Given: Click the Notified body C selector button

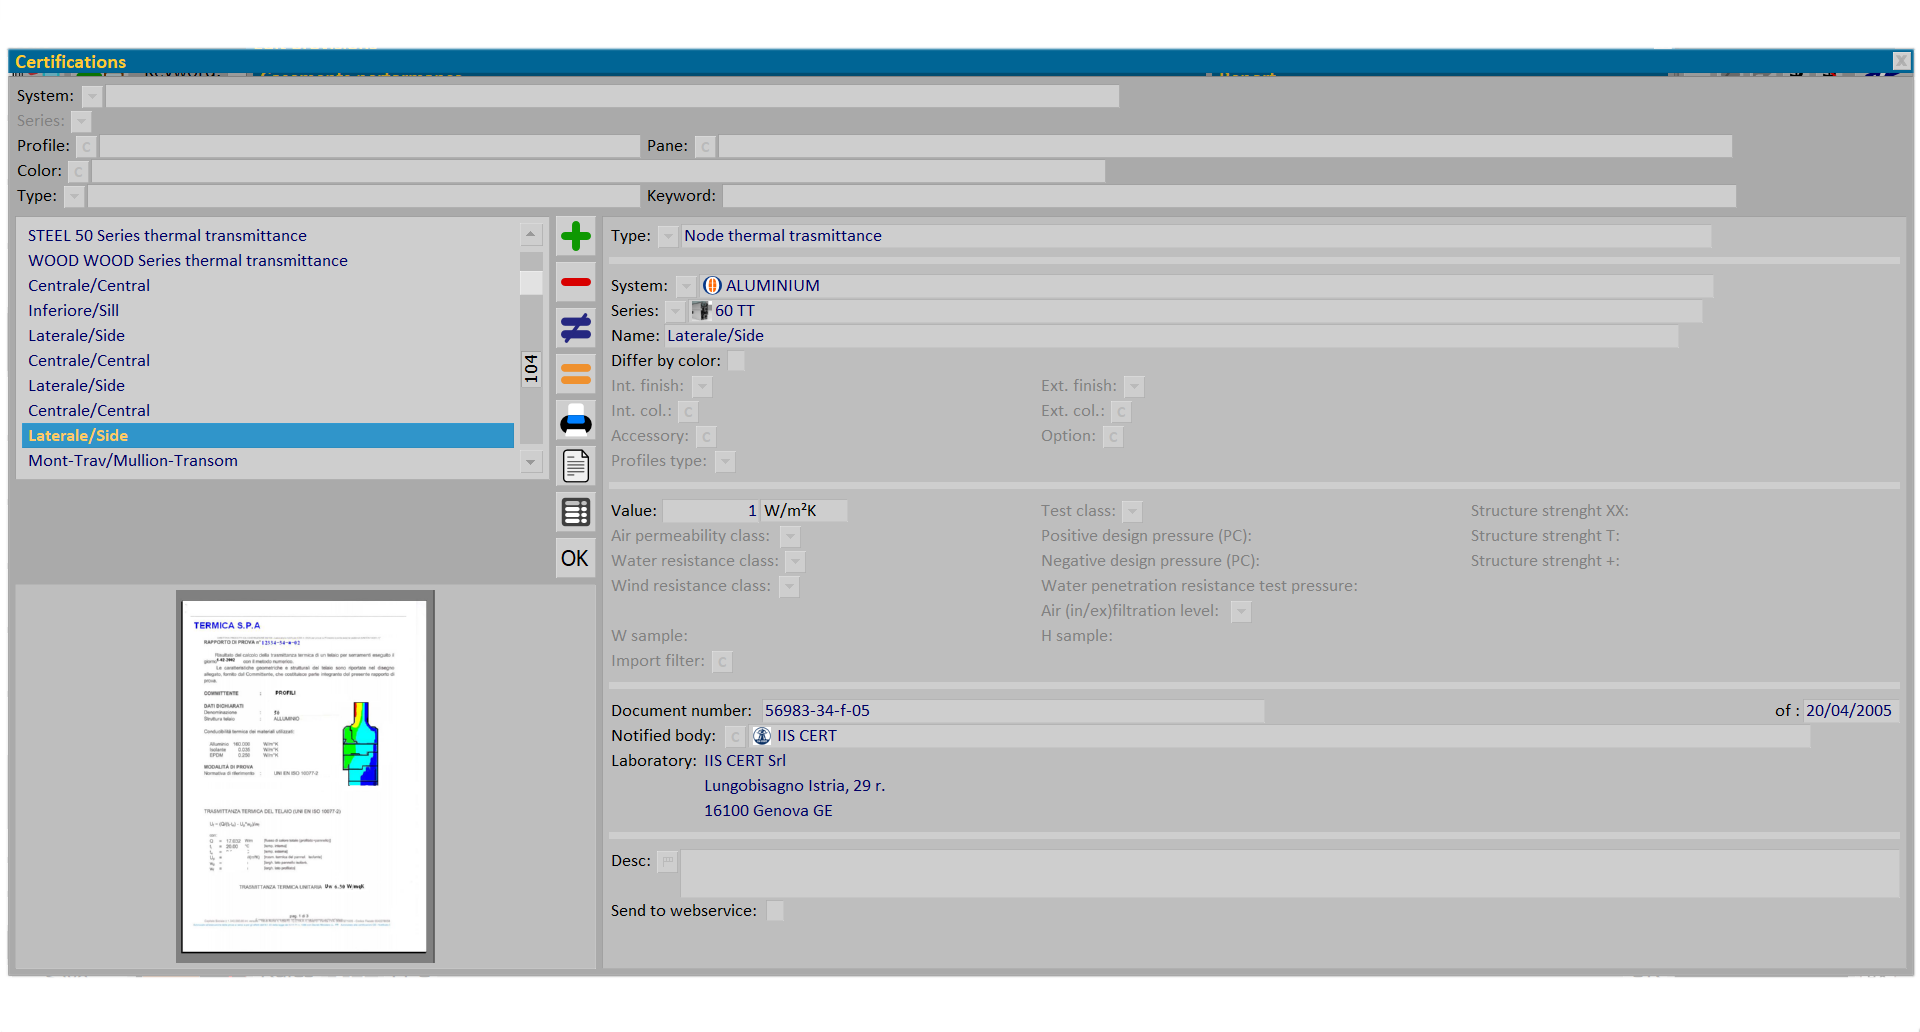Looking at the screenshot, I should tap(735, 737).
